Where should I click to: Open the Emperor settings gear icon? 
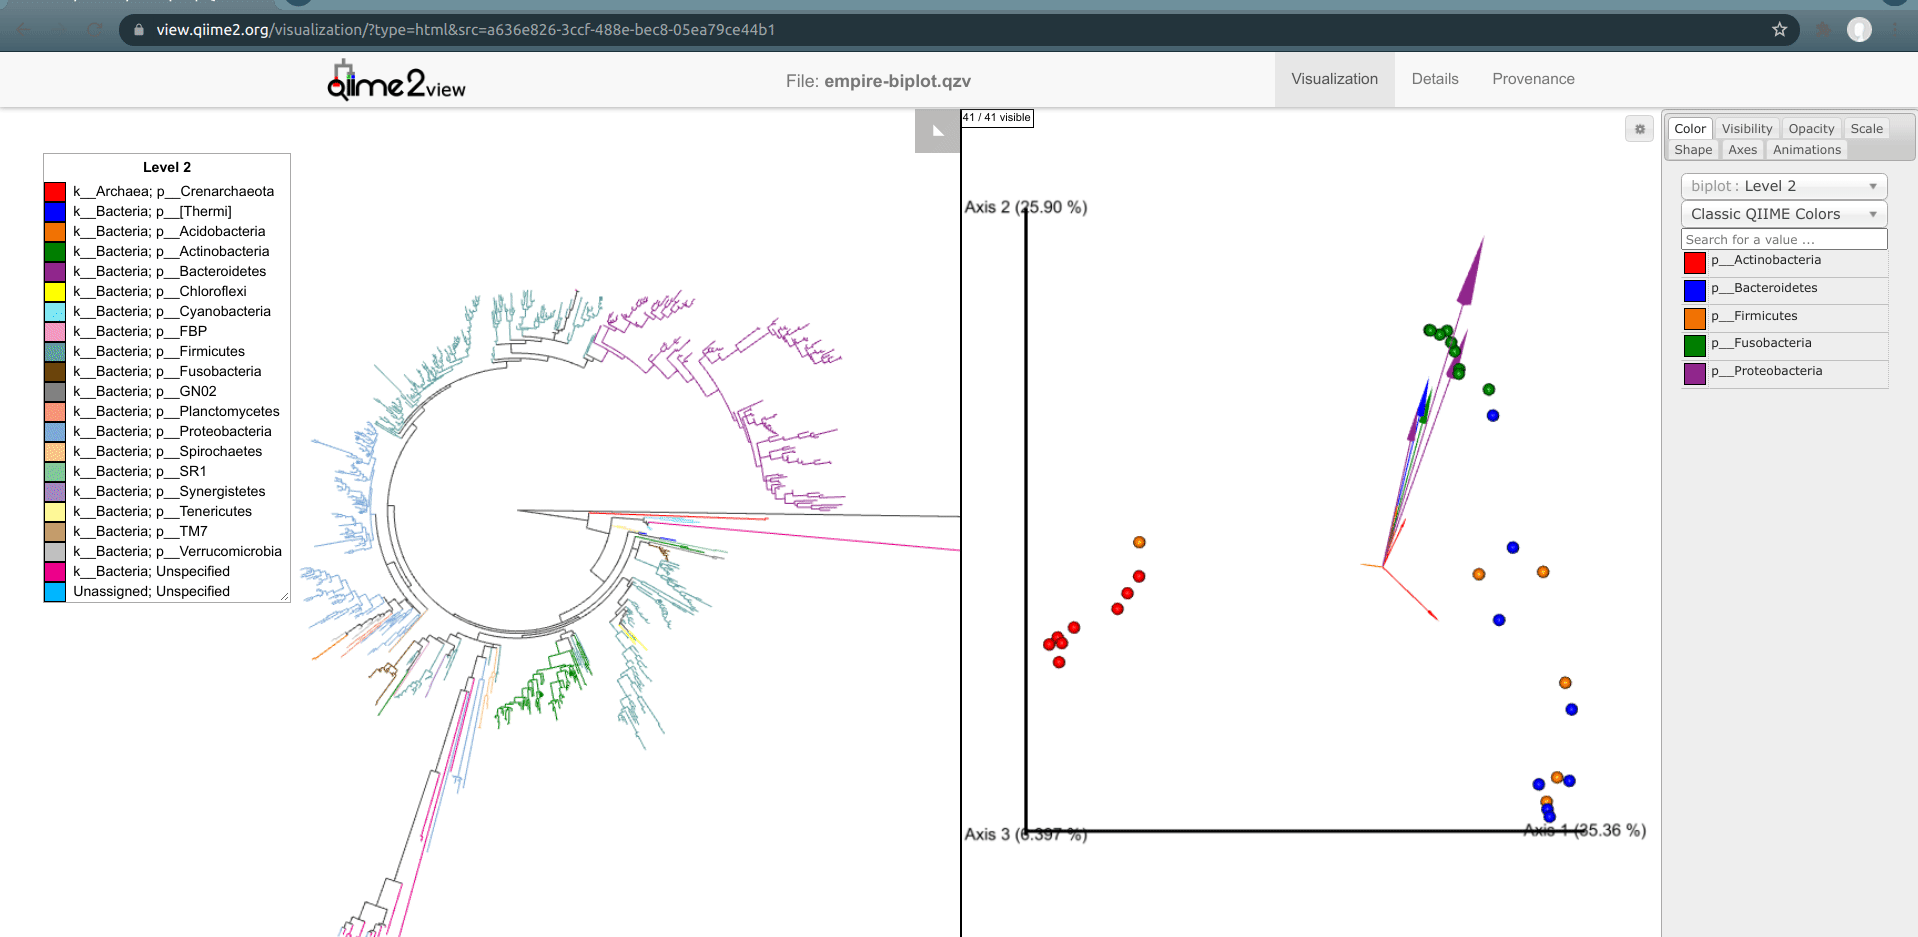[x=1639, y=129]
